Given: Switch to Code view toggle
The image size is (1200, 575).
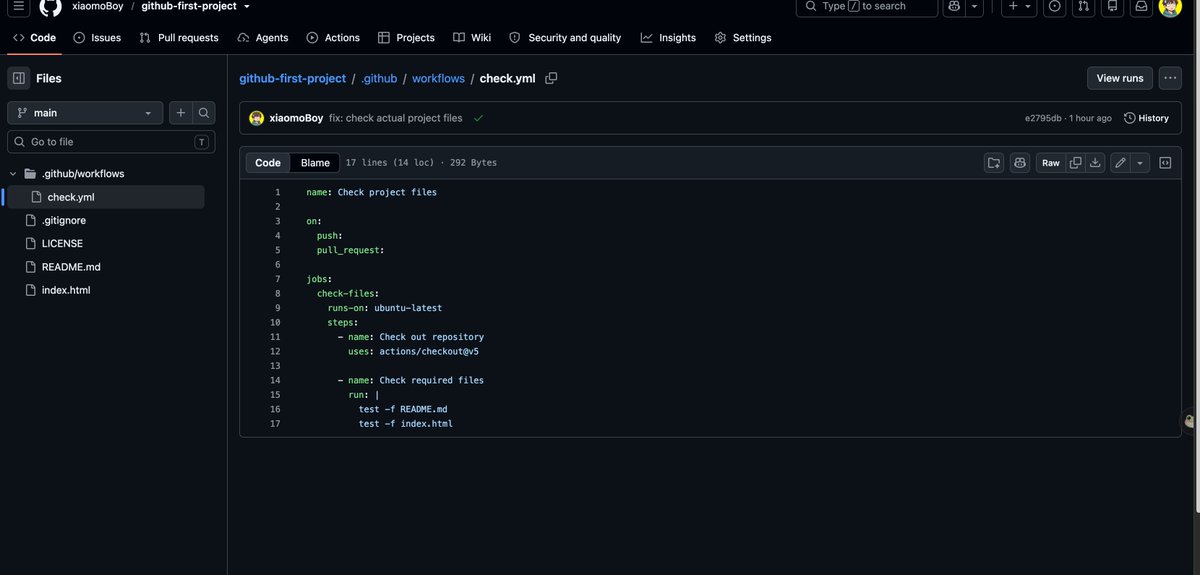Looking at the screenshot, I should pos(268,163).
